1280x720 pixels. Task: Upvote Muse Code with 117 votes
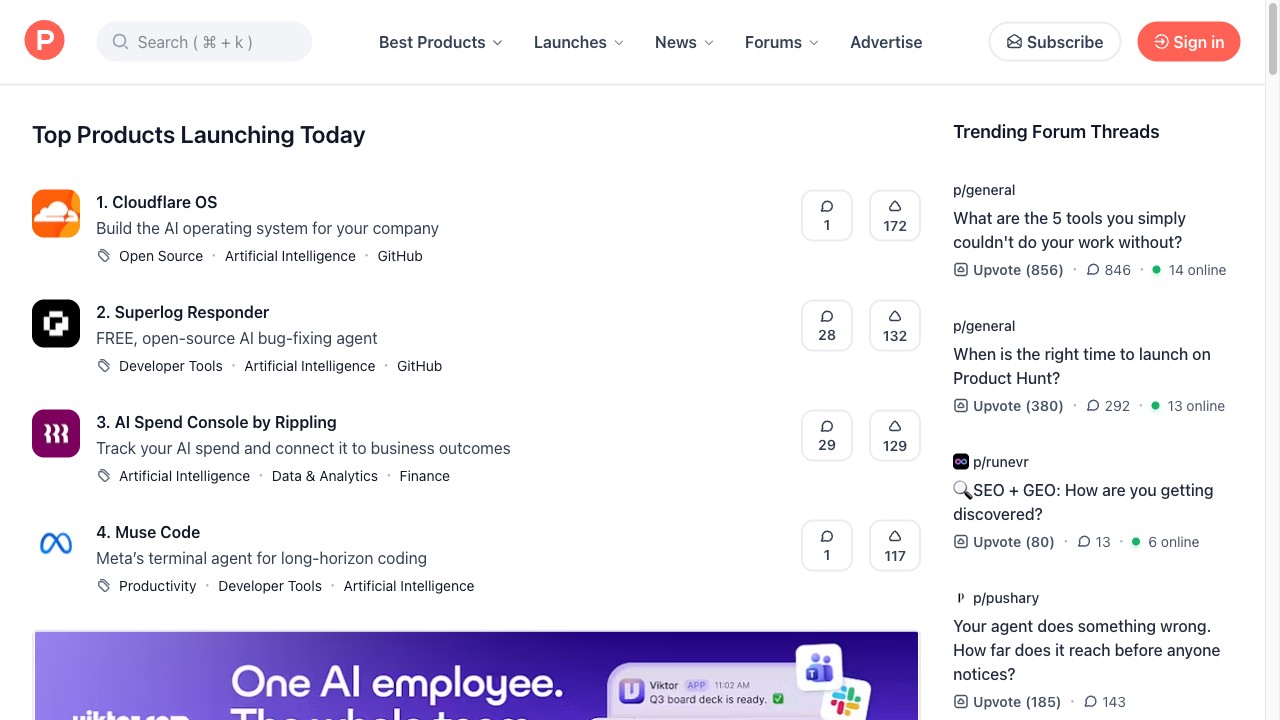click(x=895, y=545)
